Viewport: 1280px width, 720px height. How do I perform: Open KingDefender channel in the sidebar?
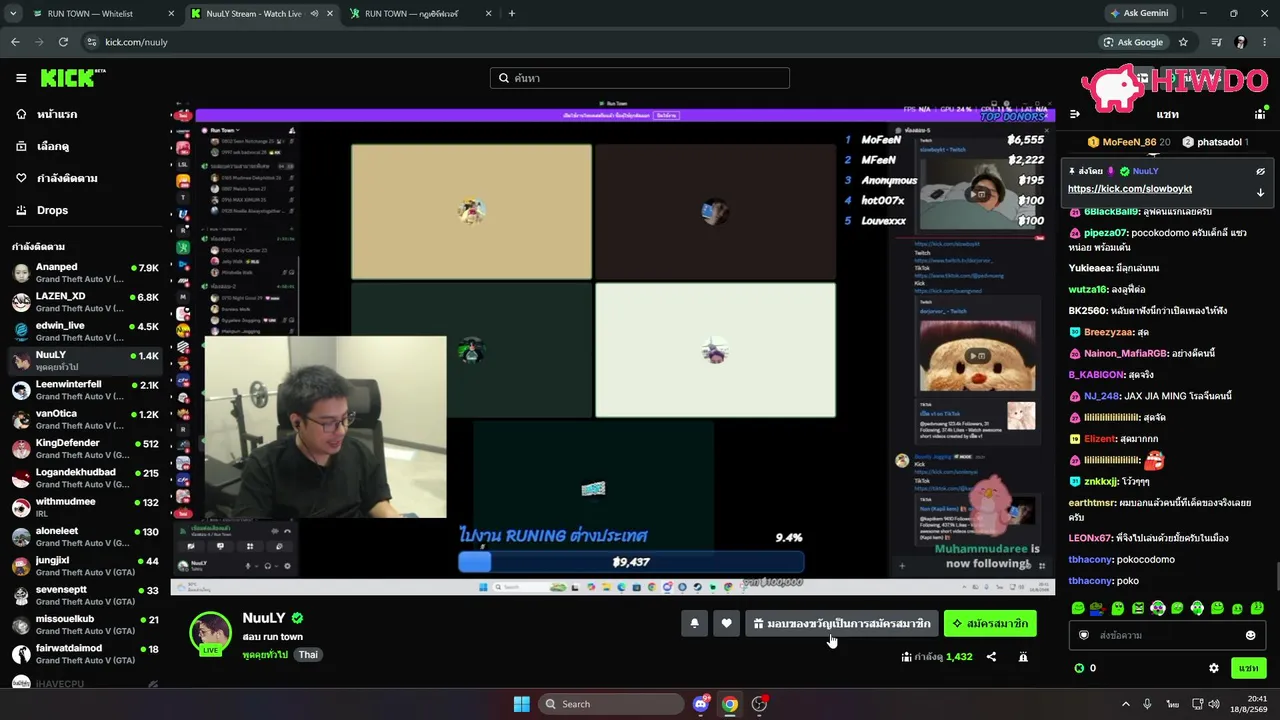tap(85, 449)
